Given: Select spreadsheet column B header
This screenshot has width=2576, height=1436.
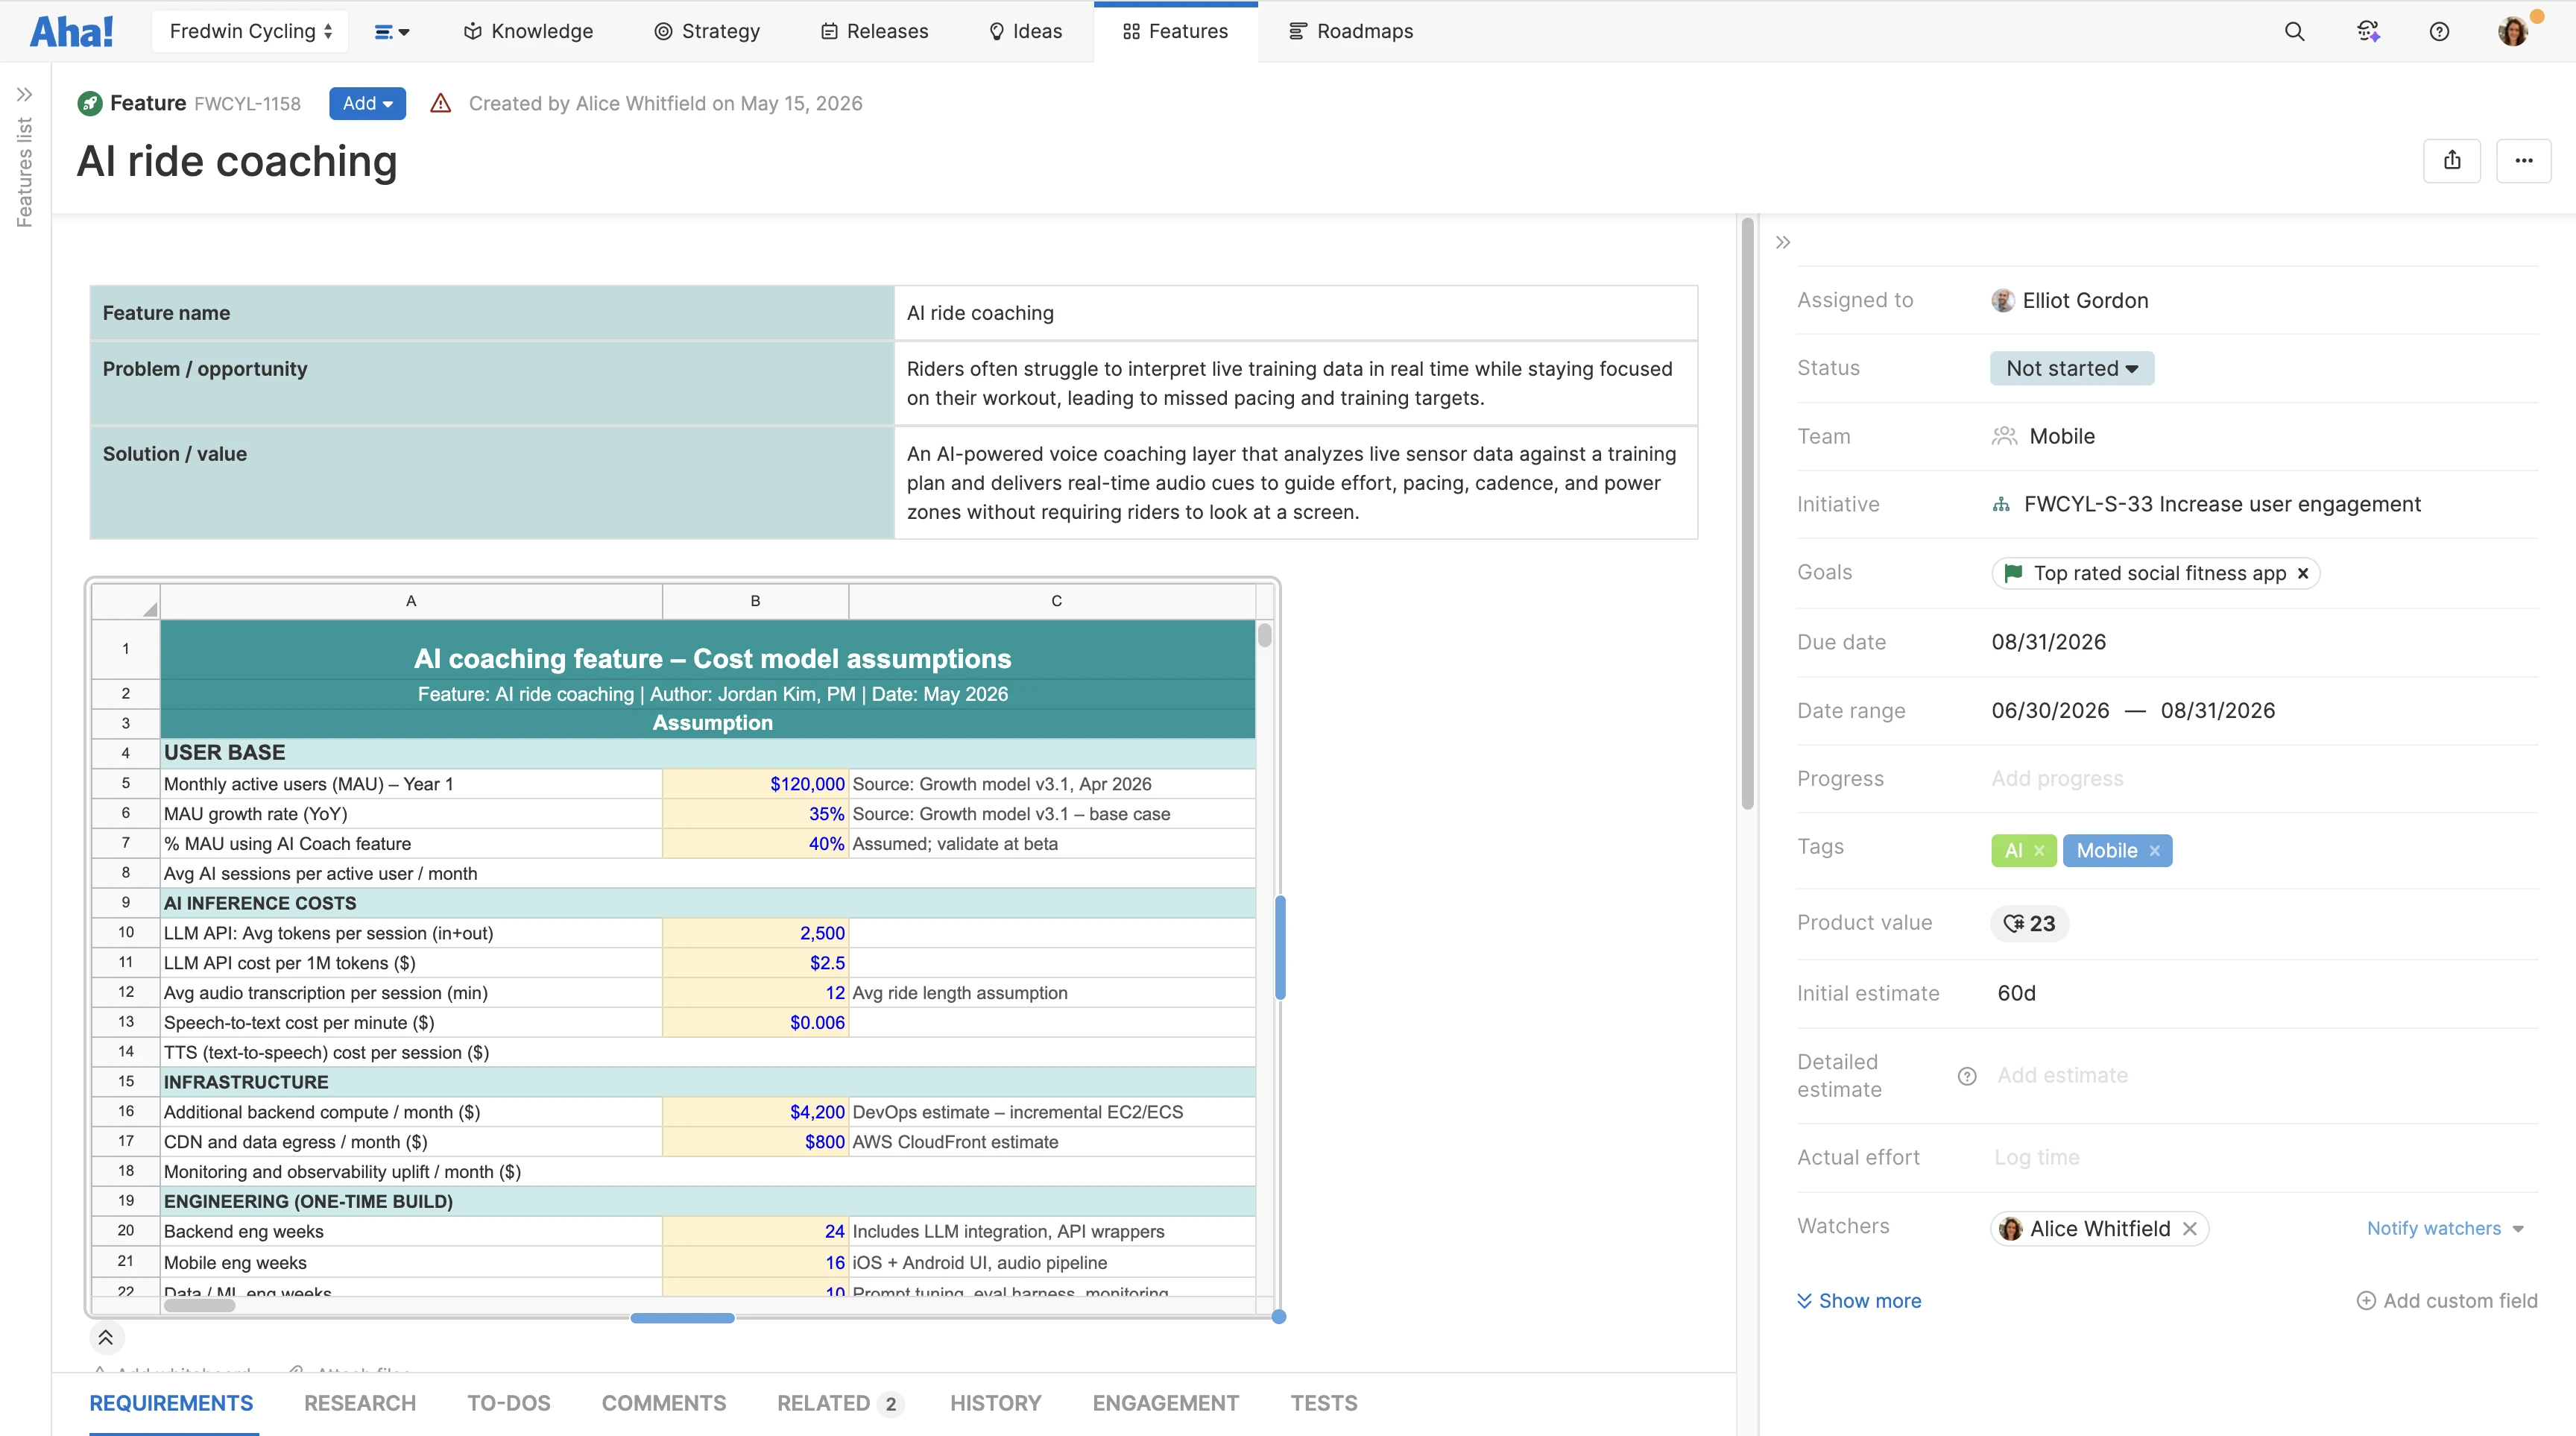Looking at the screenshot, I should tap(755, 601).
